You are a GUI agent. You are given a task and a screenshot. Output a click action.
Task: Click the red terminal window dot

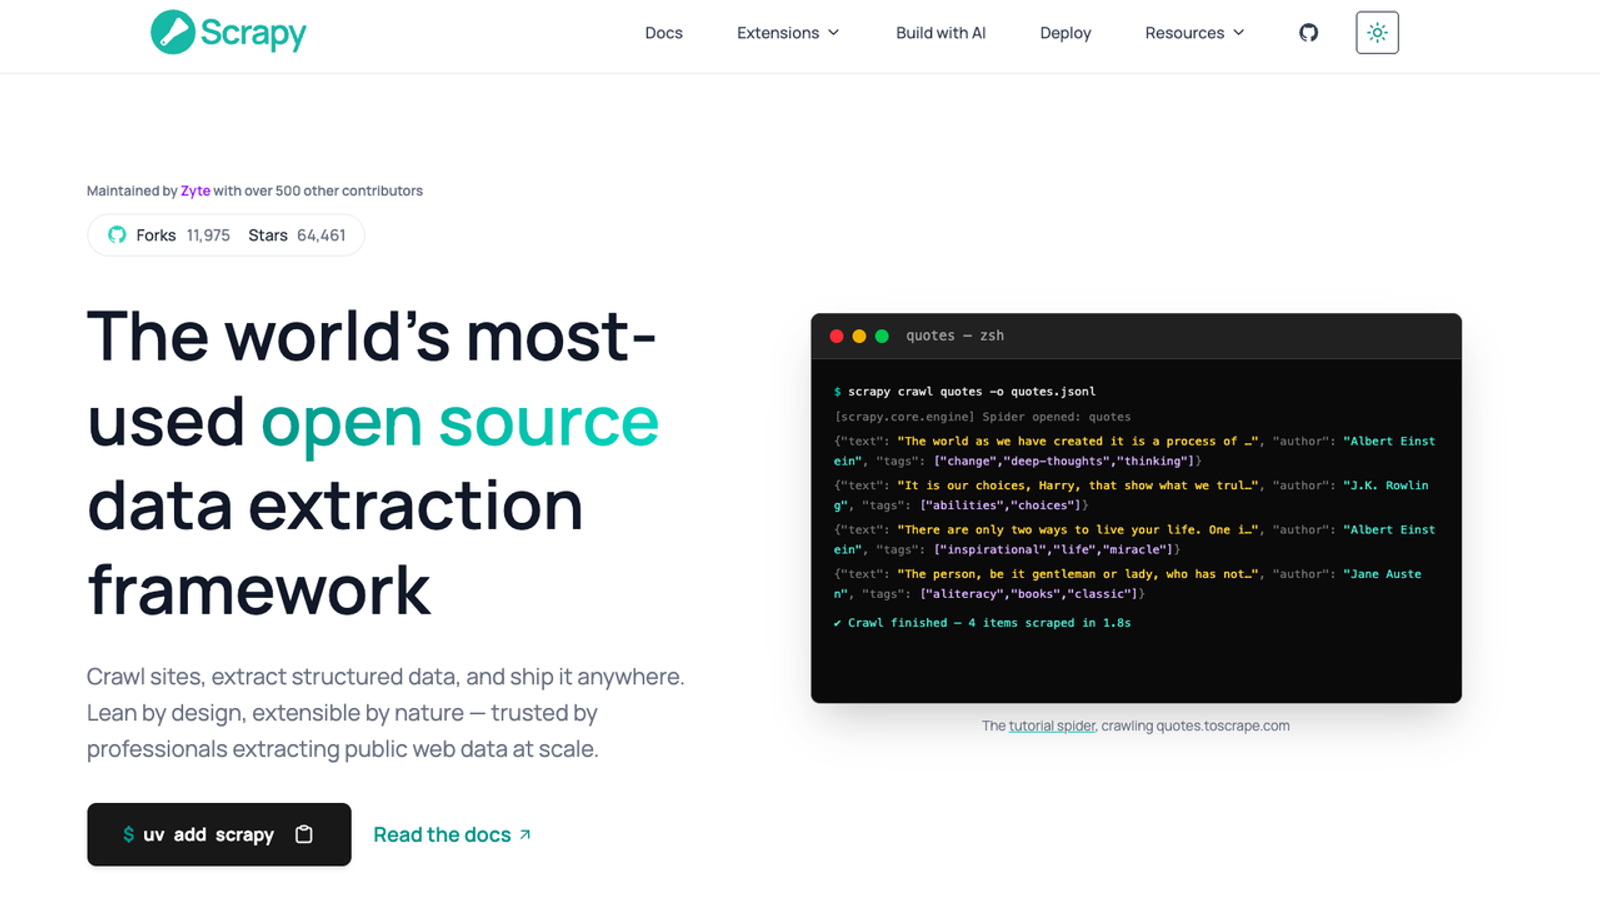(836, 336)
